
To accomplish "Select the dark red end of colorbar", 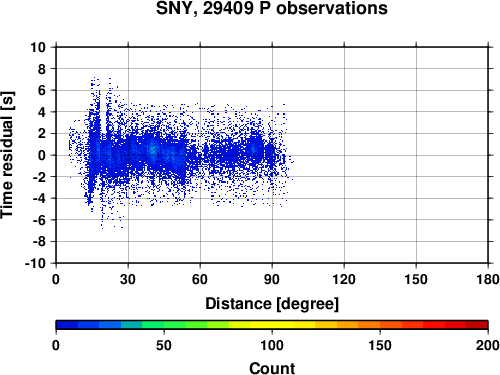I will pos(477,325).
